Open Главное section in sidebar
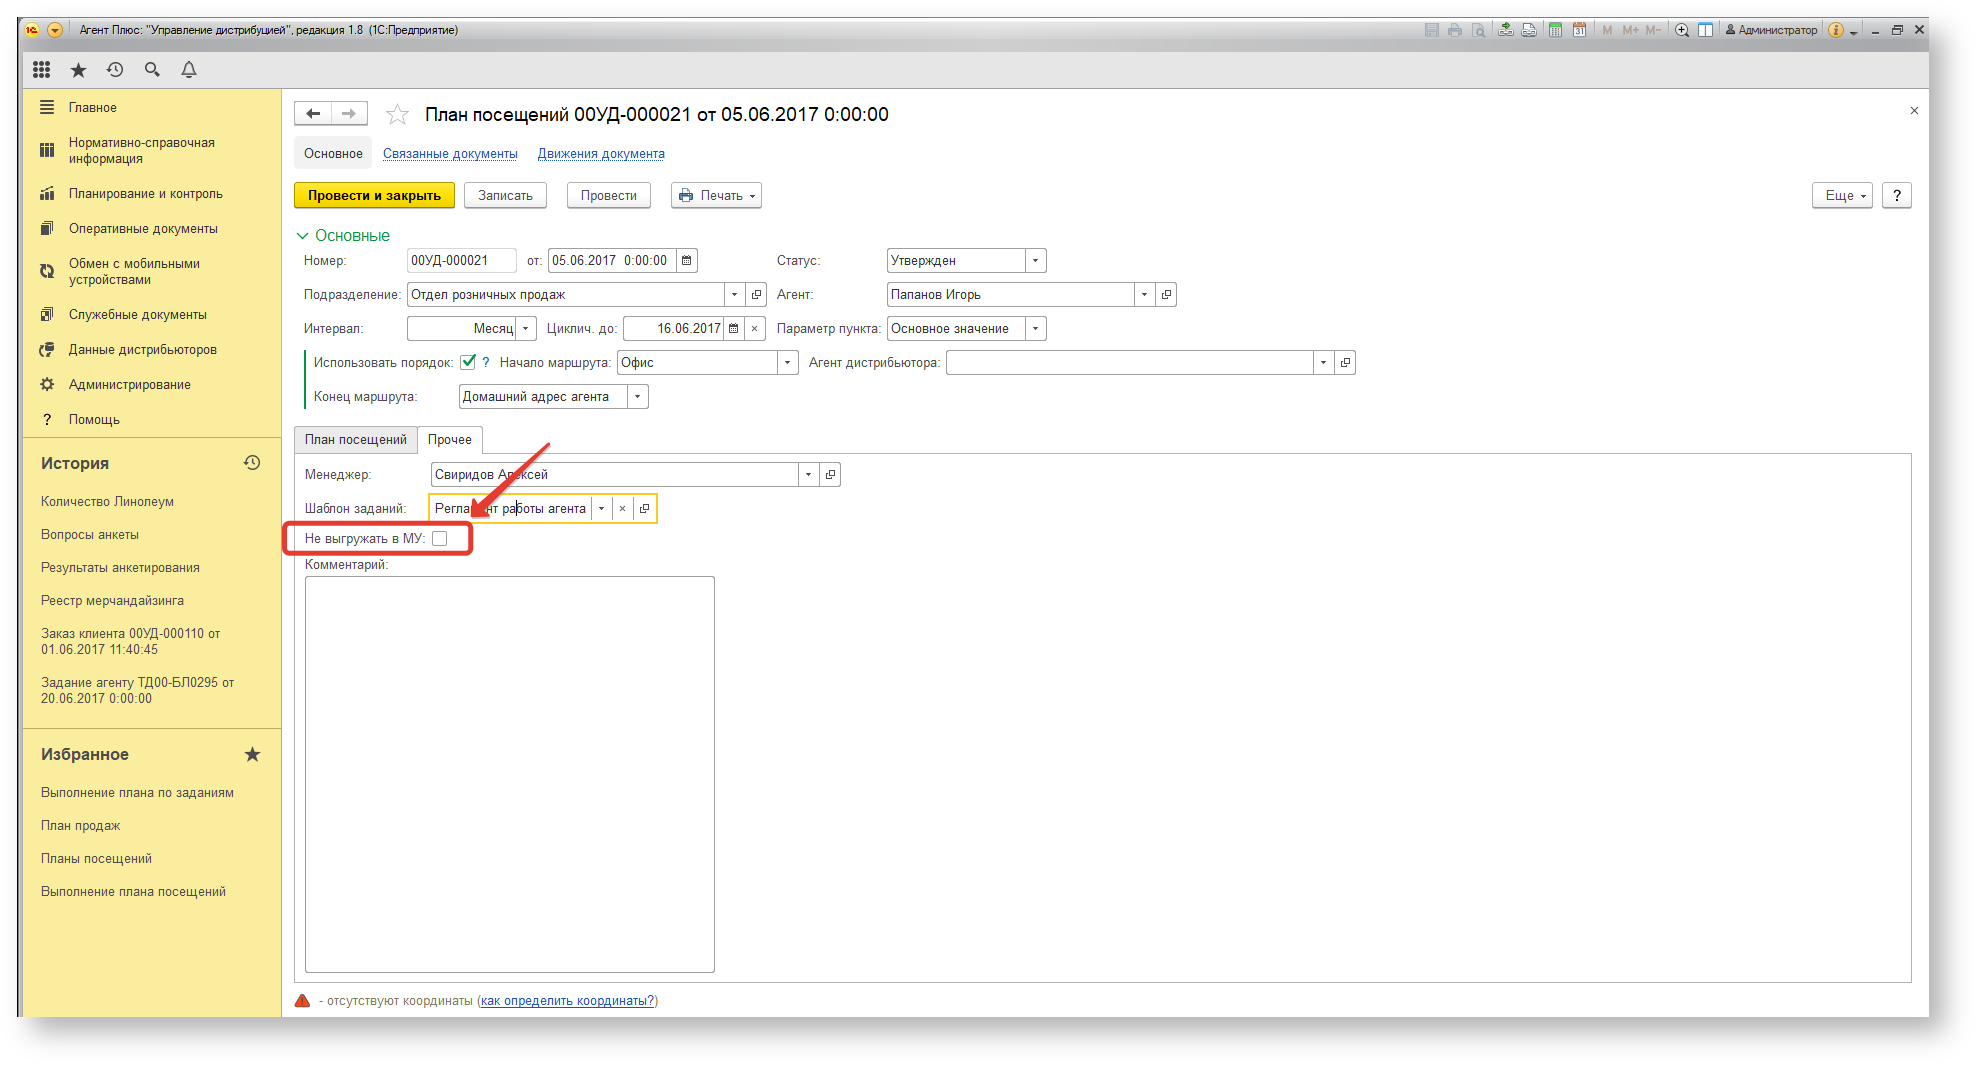The height and width of the screenshot is (1065, 1977). 93,108
